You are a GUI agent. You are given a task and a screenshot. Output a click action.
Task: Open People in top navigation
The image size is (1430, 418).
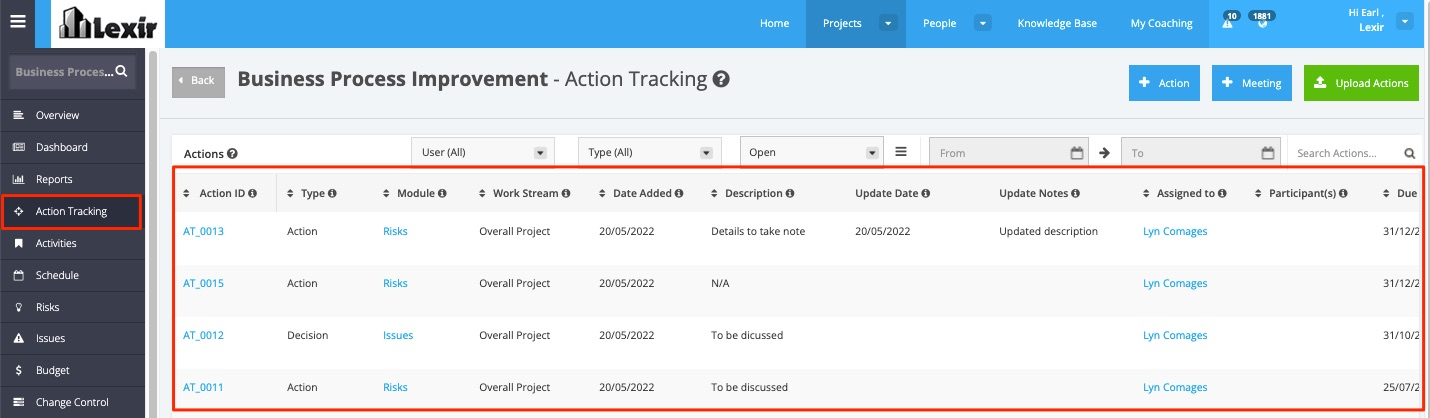tap(939, 23)
